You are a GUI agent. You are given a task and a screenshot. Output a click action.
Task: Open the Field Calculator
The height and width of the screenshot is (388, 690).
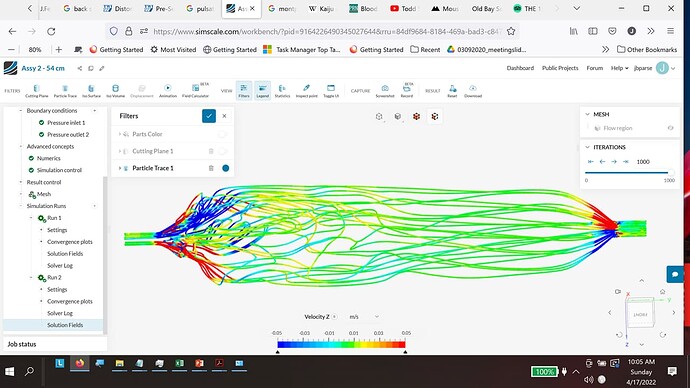[195, 91]
